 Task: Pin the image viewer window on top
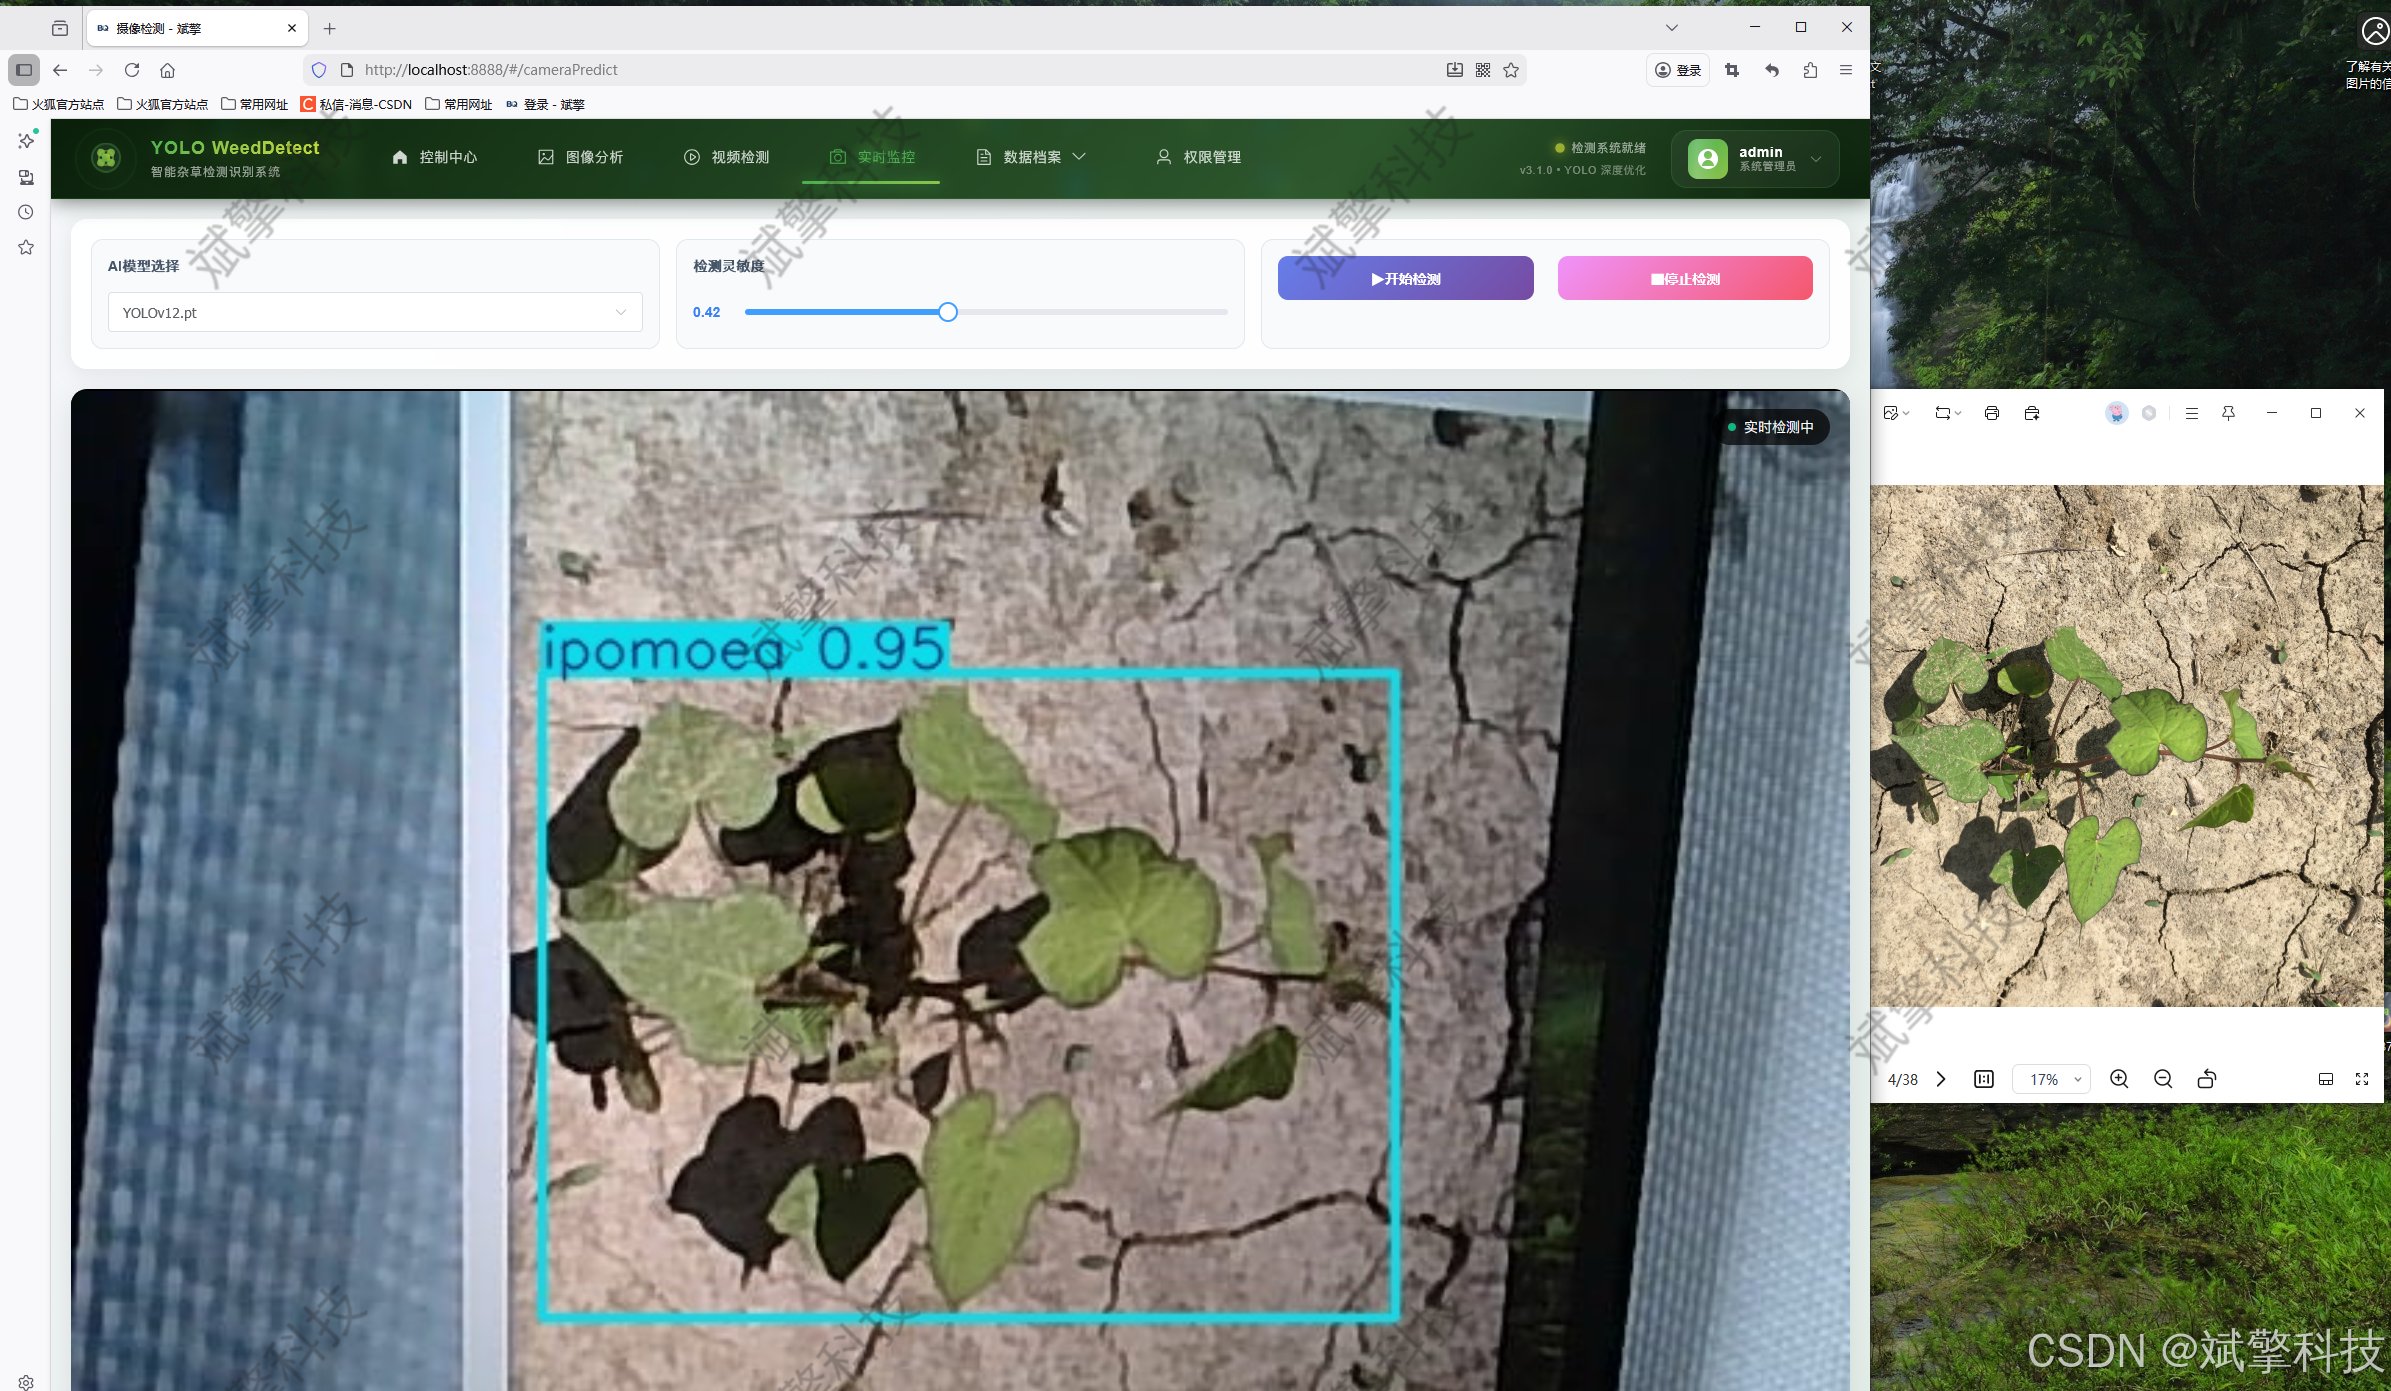click(2228, 413)
